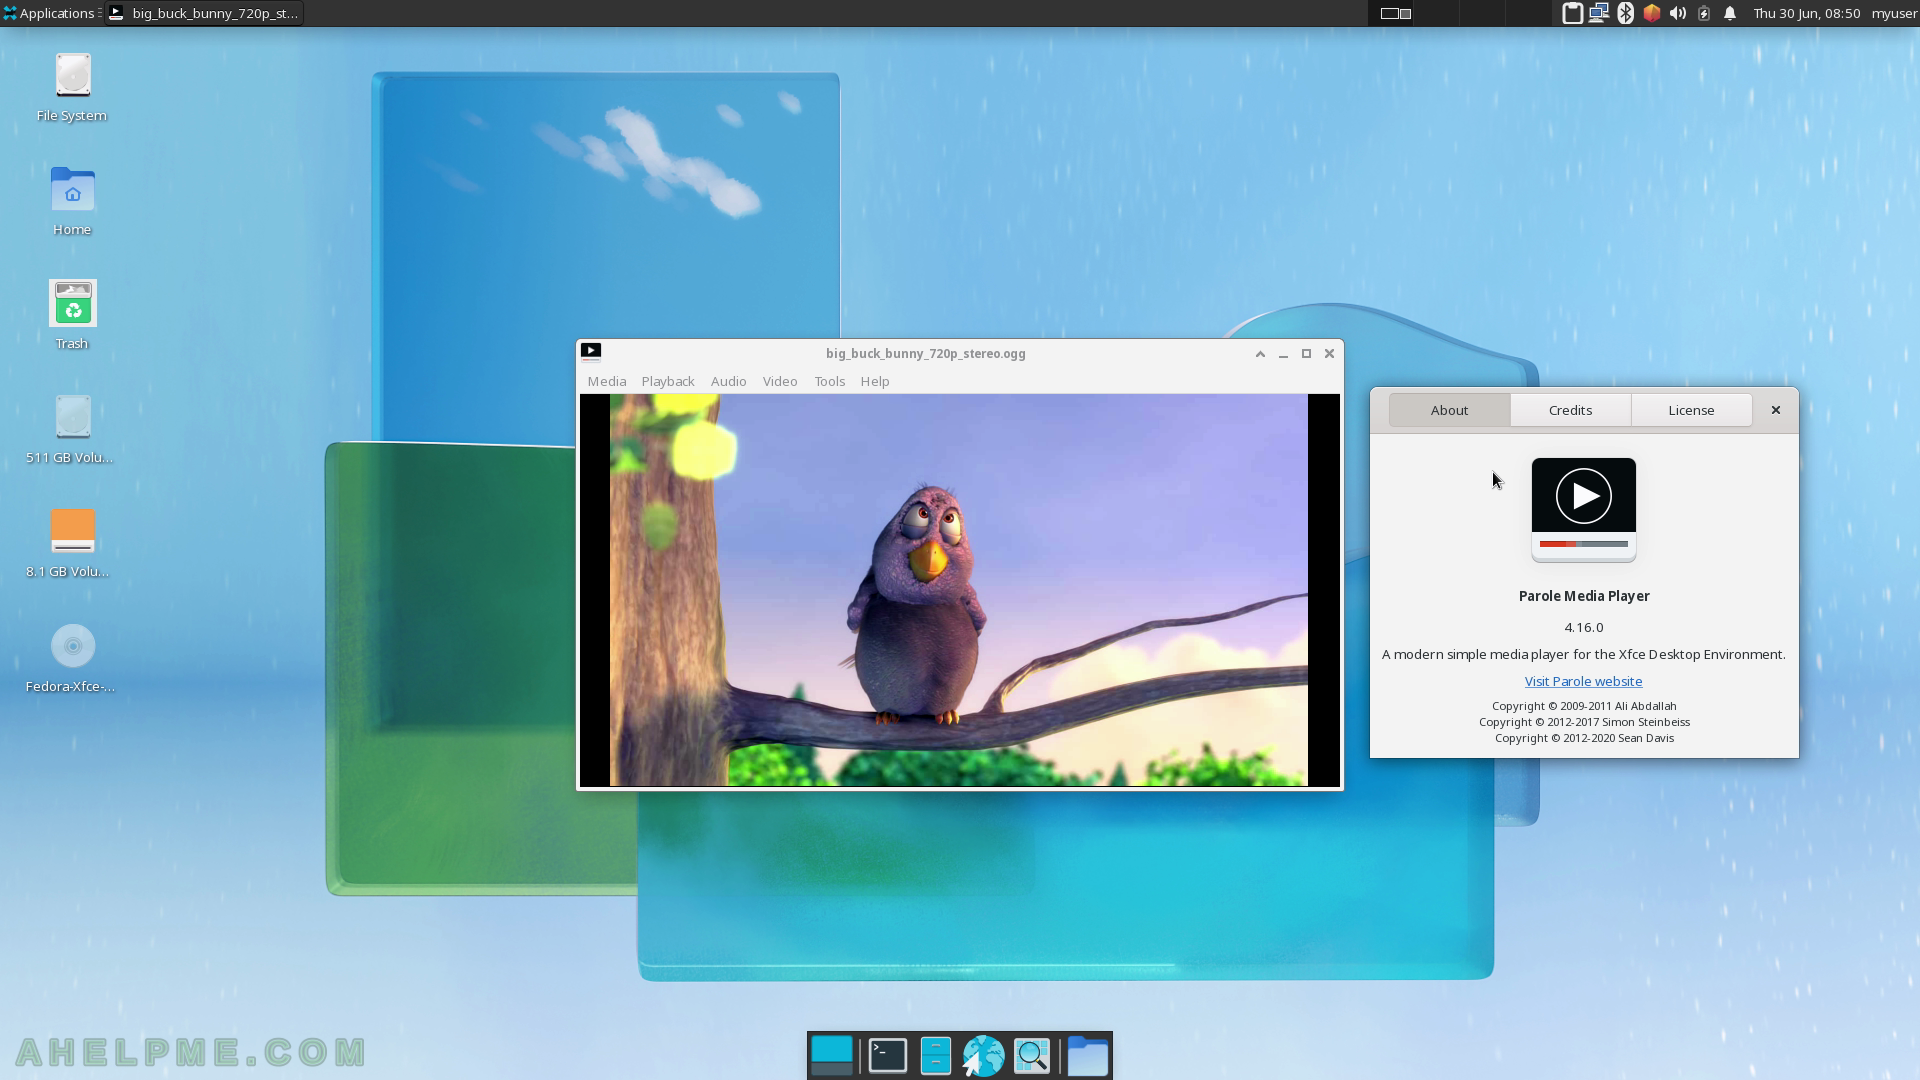Click the Parole icon in player title bar

(591, 352)
